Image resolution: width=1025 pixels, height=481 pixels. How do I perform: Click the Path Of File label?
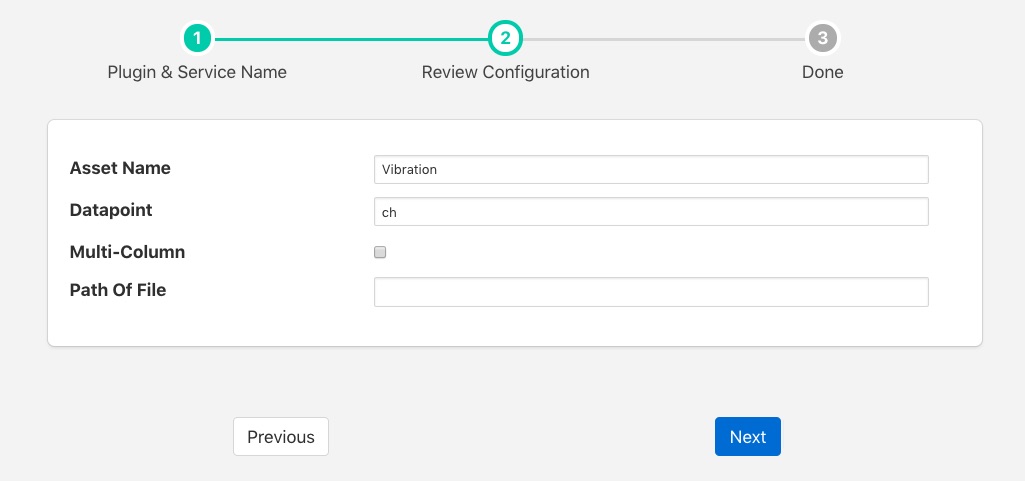point(118,290)
